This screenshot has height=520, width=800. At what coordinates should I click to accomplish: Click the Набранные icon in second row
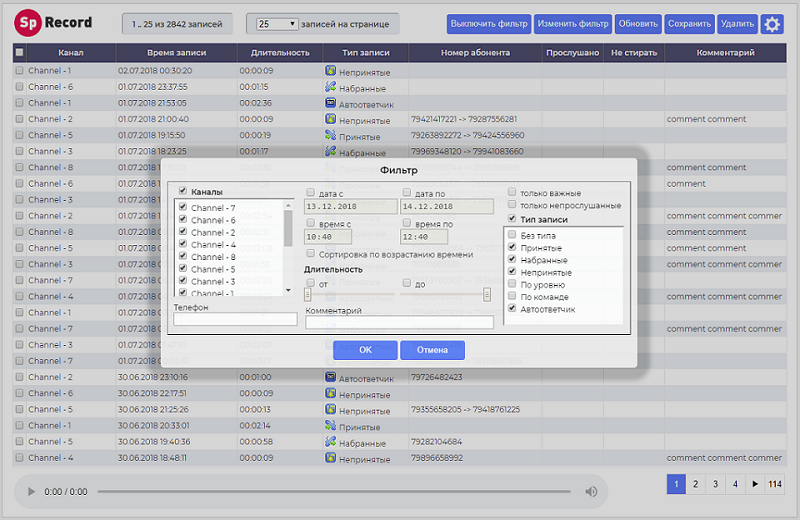pyautogui.click(x=330, y=87)
